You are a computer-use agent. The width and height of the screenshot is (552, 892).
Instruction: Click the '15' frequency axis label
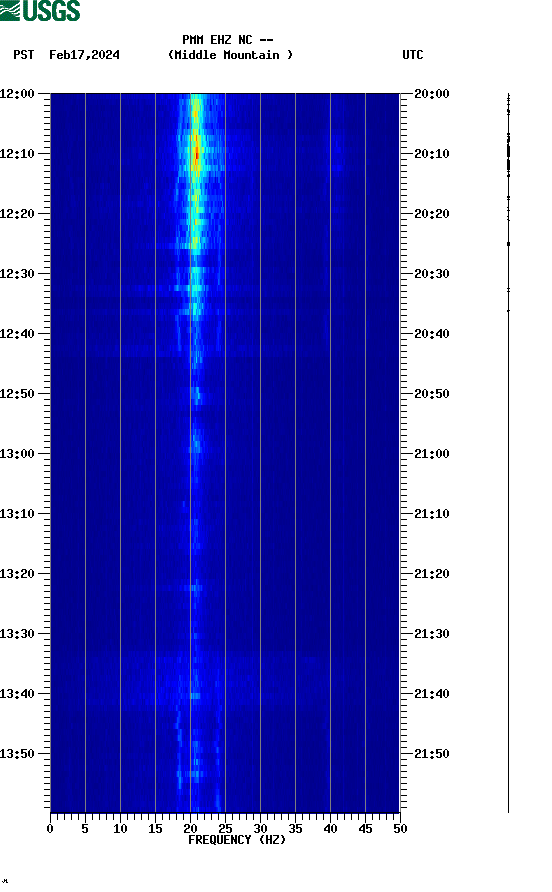click(155, 829)
